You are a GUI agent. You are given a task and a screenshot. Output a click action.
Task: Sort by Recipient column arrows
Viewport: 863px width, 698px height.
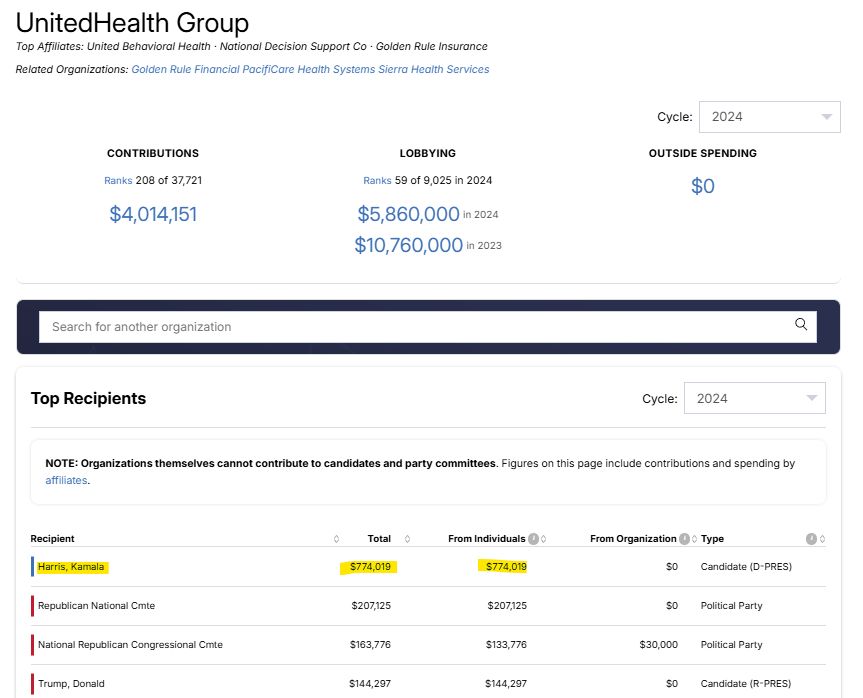click(336, 539)
